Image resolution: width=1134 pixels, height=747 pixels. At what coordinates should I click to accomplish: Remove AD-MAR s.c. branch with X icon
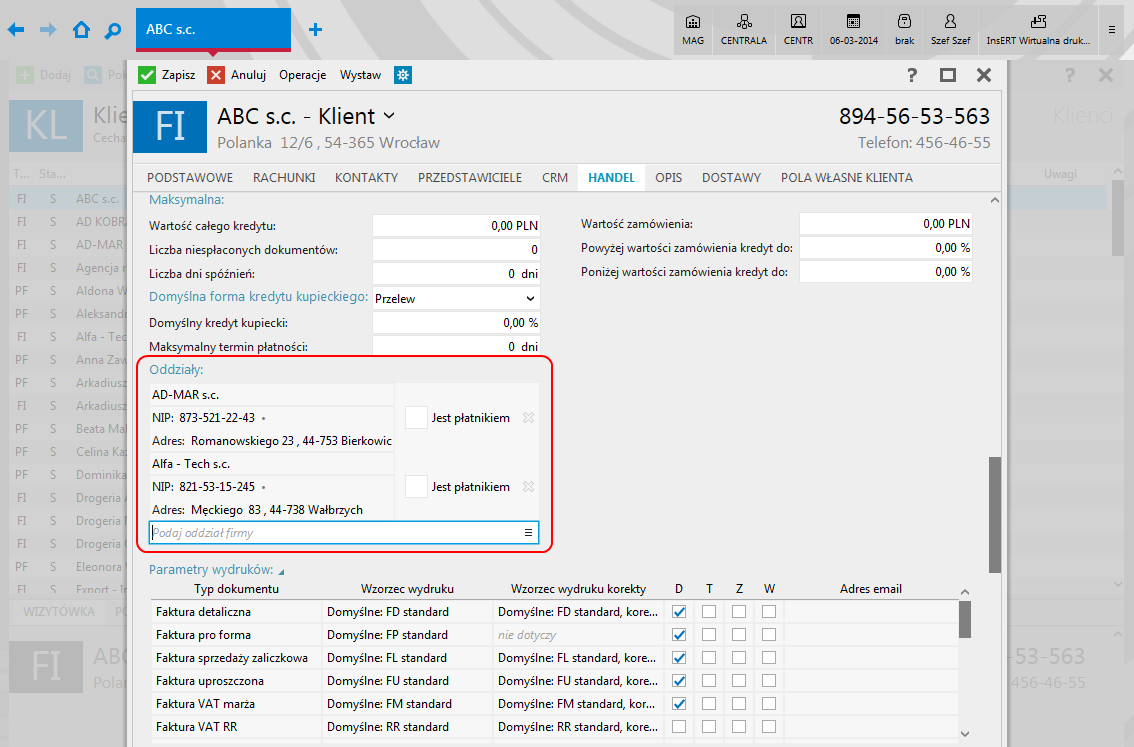point(529,418)
